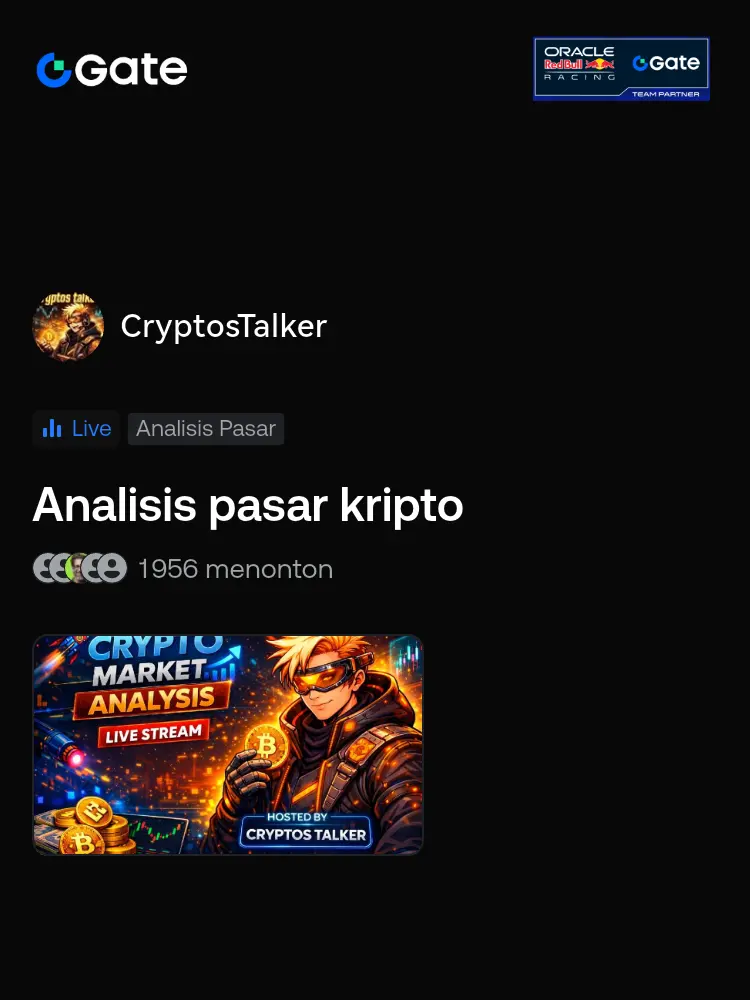This screenshot has width=750, height=1000.
Task: Click the last gray viewer avatar
Action: (113, 568)
